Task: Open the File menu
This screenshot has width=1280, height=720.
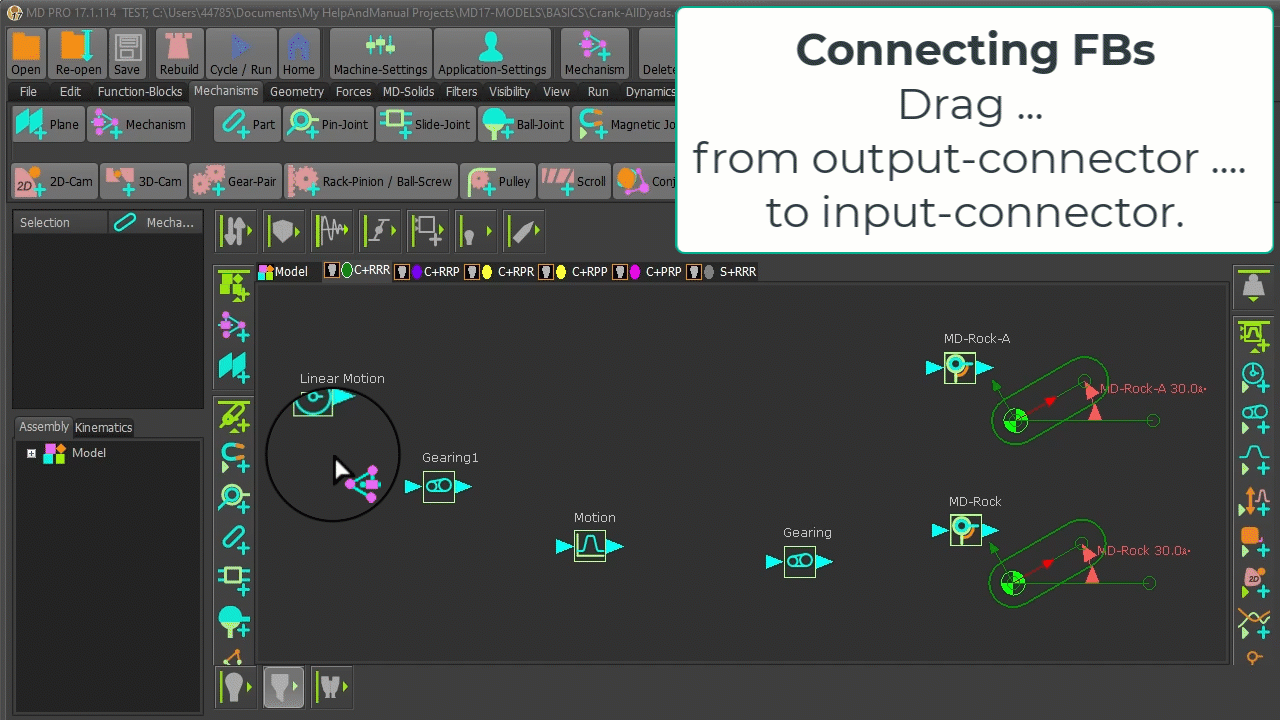Action: point(28,91)
